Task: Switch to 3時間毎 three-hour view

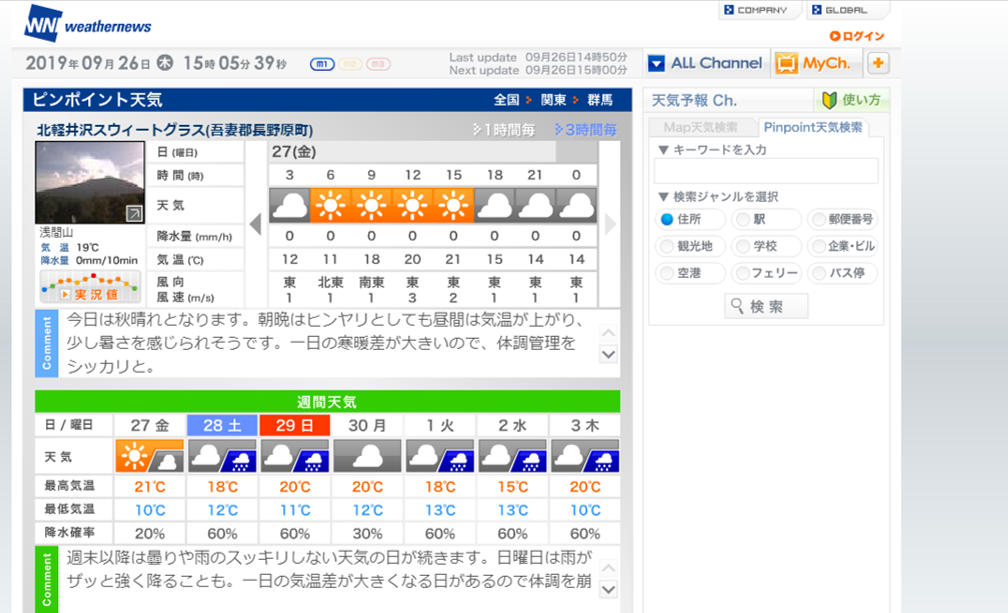Action: pyautogui.click(x=586, y=130)
